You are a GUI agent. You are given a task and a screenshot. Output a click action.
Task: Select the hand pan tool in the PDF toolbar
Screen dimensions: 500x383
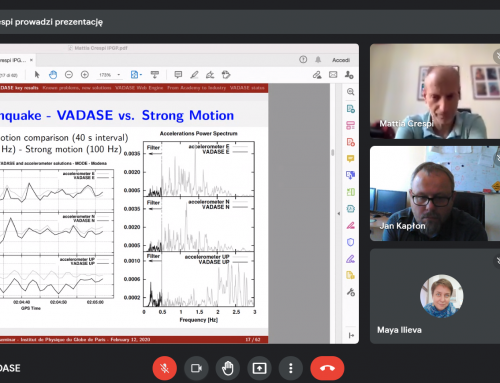[x=53, y=75]
